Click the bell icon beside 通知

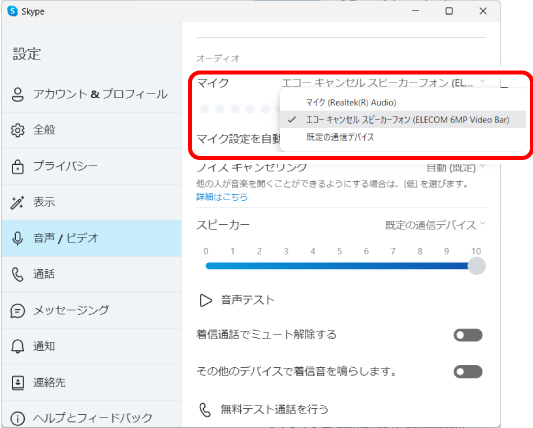(18, 346)
